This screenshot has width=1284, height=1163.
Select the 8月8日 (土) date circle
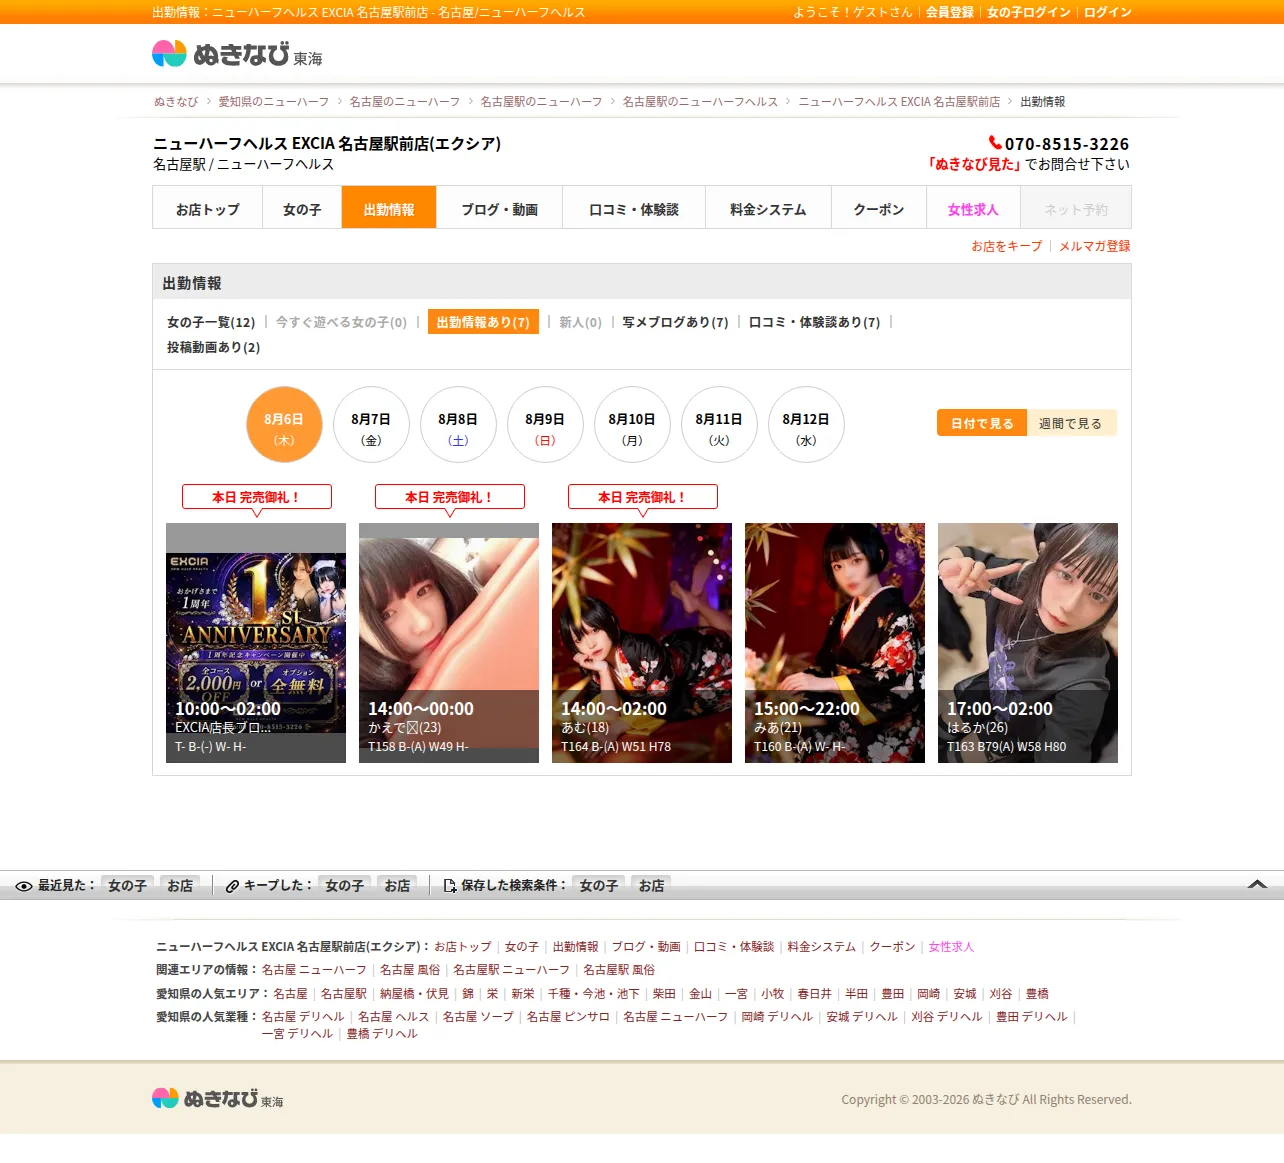[458, 425]
